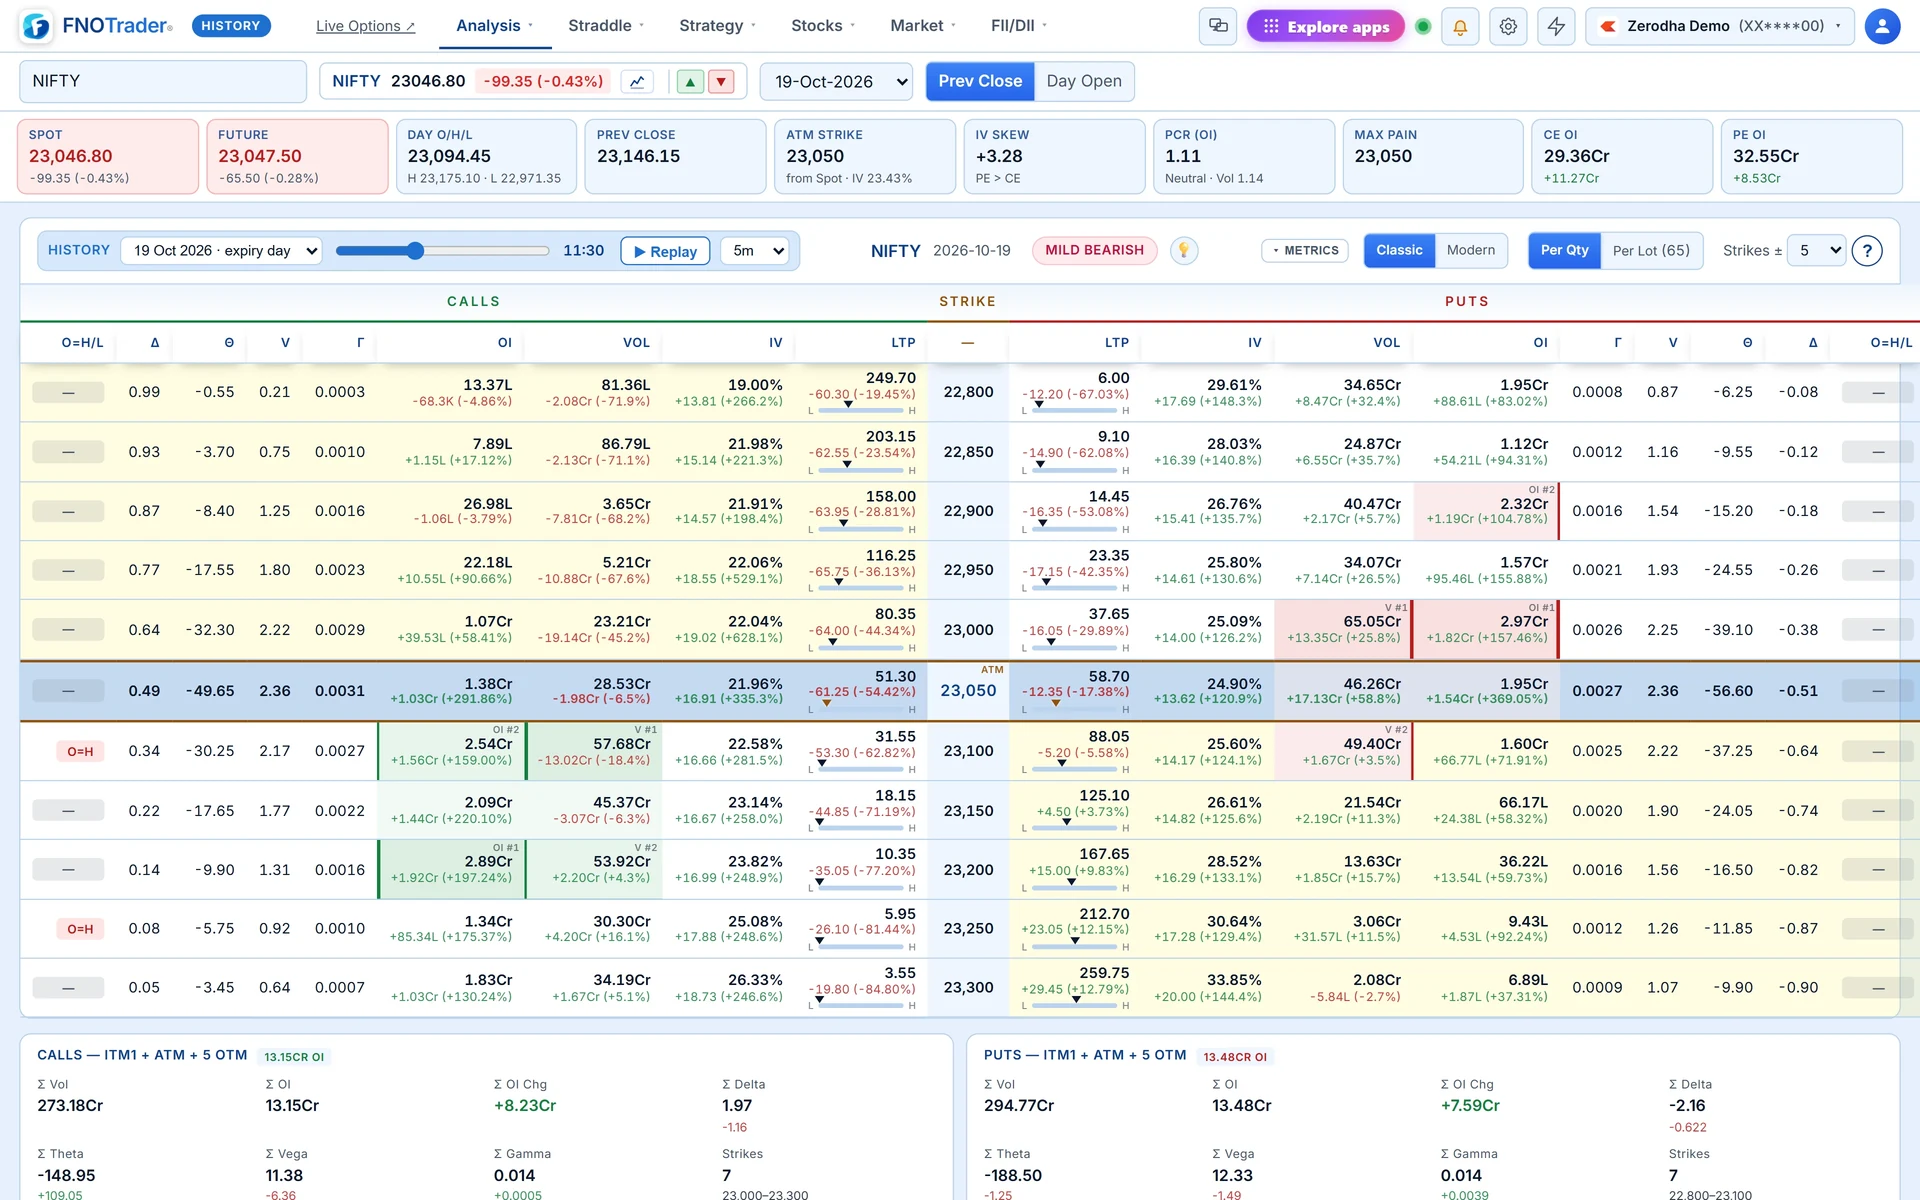Select Day Open comparison mode

(1084, 81)
